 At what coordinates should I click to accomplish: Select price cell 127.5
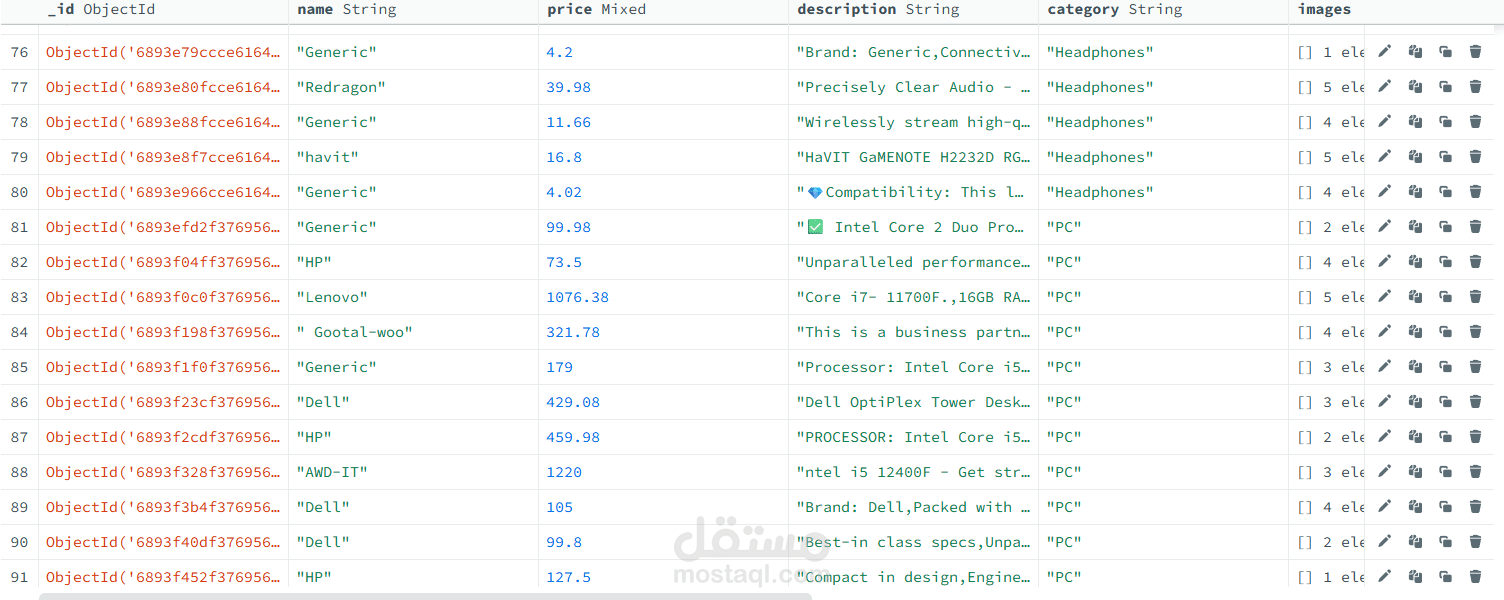click(x=568, y=577)
